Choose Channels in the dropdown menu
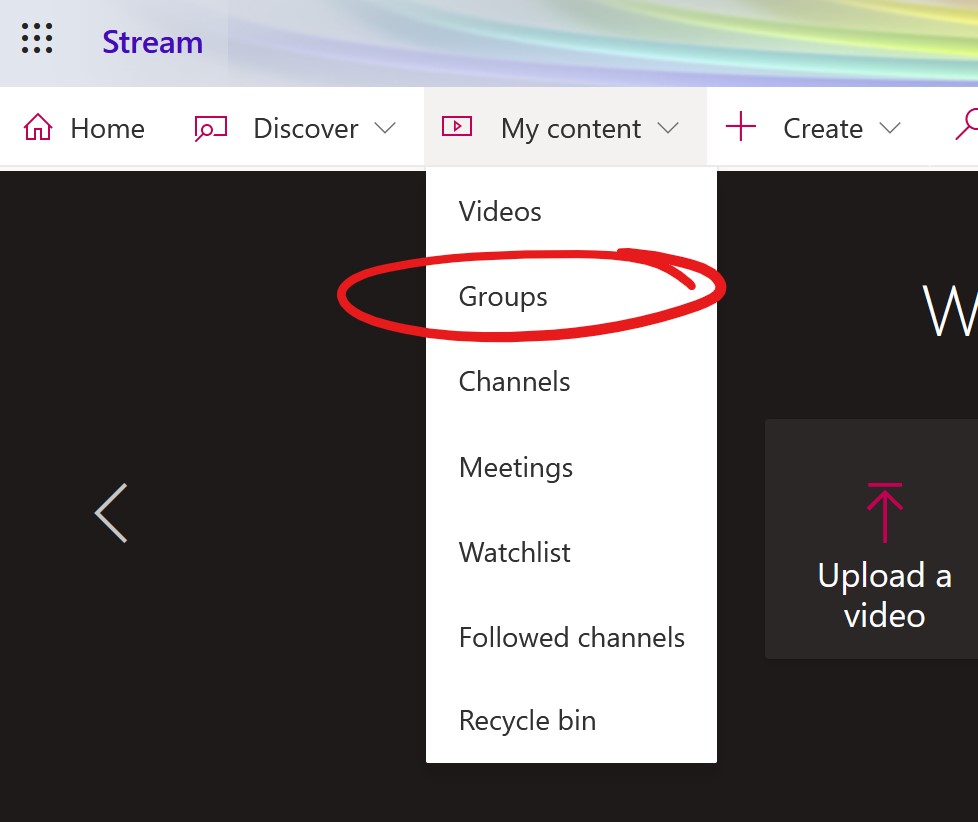This screenshot has height=822, width=978. [514, 381]
